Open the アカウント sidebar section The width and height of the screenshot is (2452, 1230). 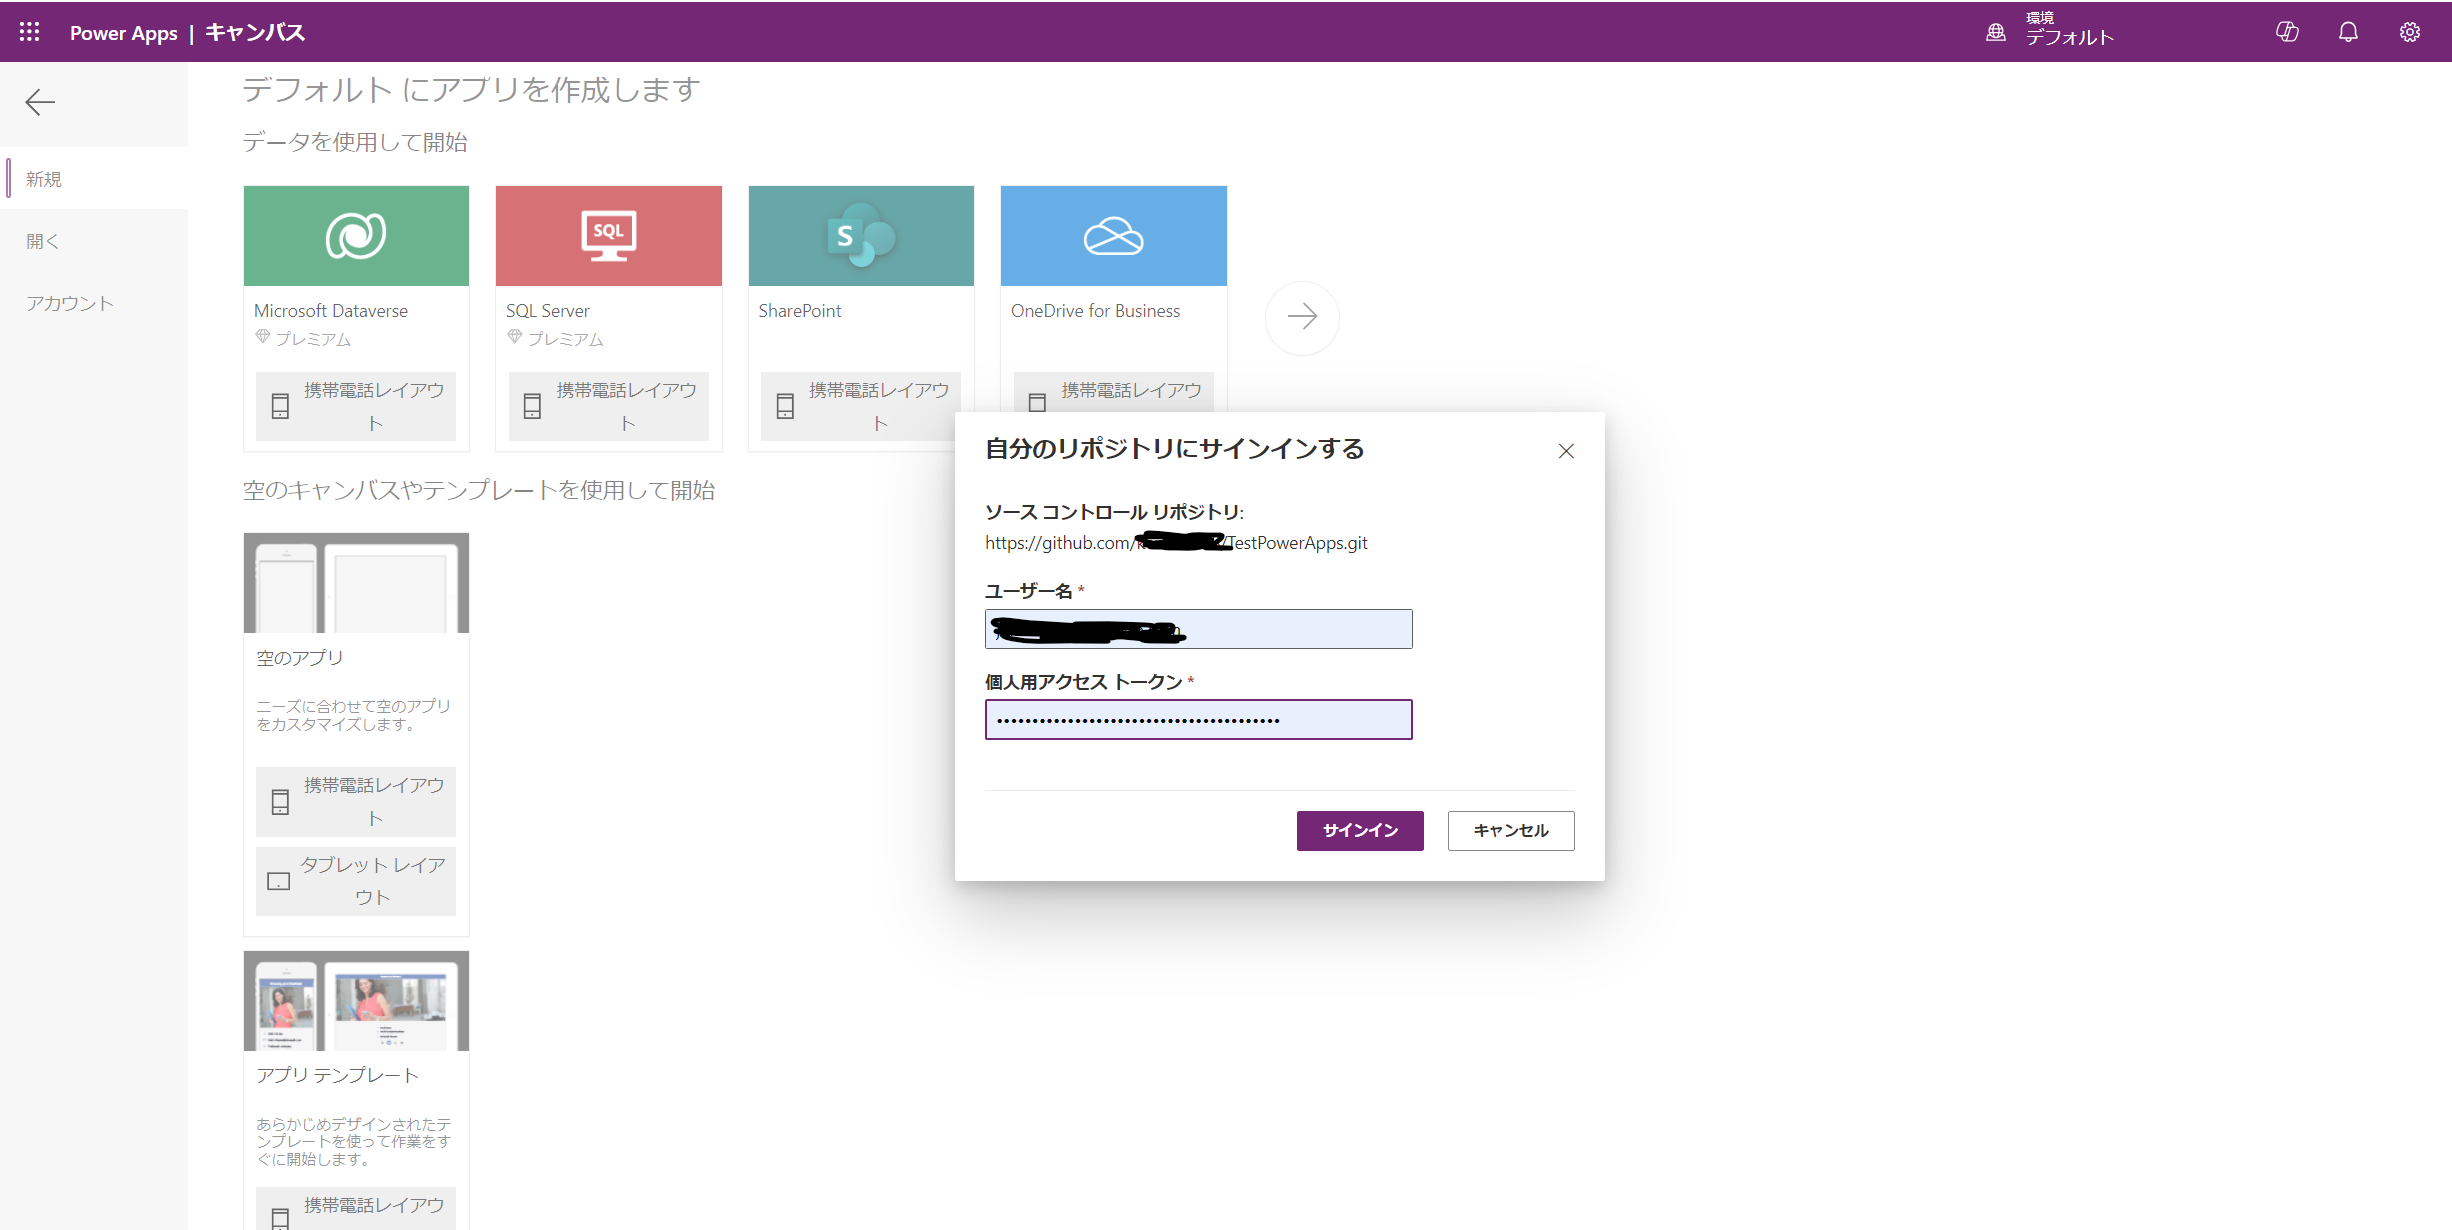pos(68,303)
